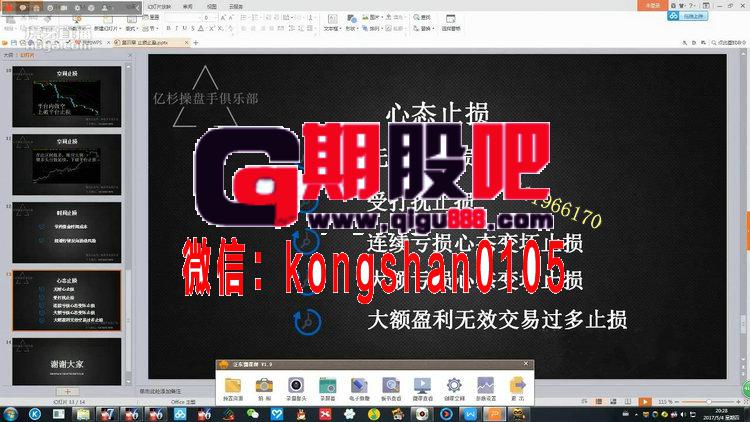This screenshot has height=422, width=750.
Task: Click the round camera lens icon
Action: coord(296,385)
